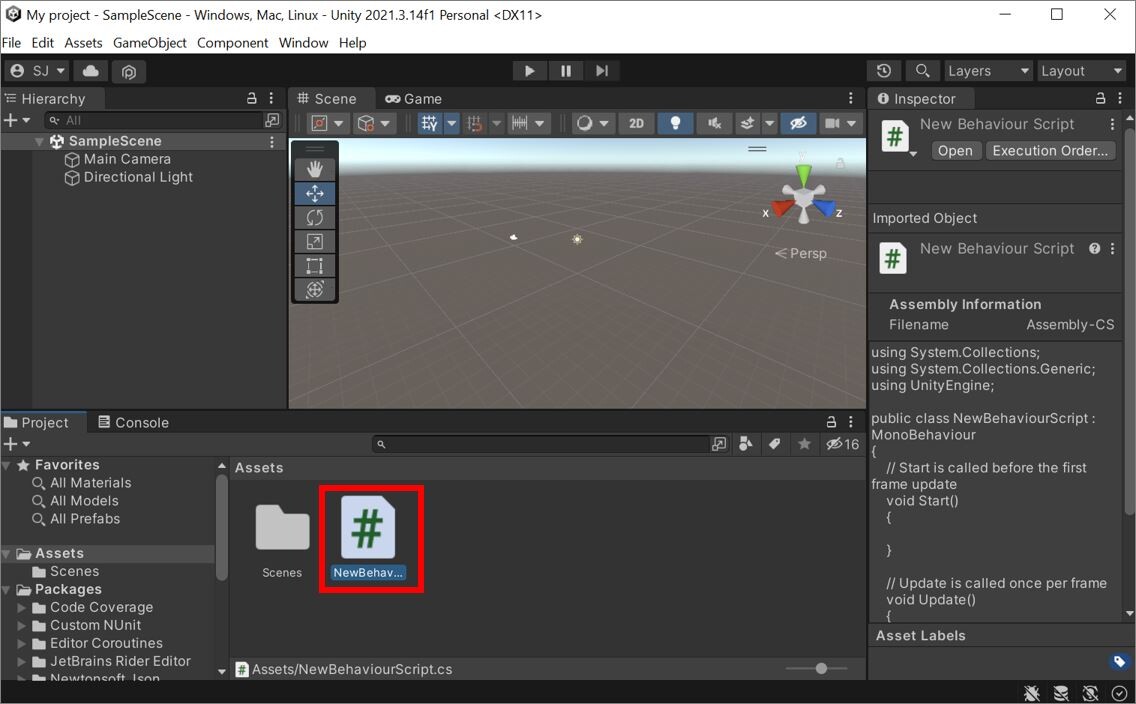
Task: Click Execution Order button
Action: pos(1050,151)
